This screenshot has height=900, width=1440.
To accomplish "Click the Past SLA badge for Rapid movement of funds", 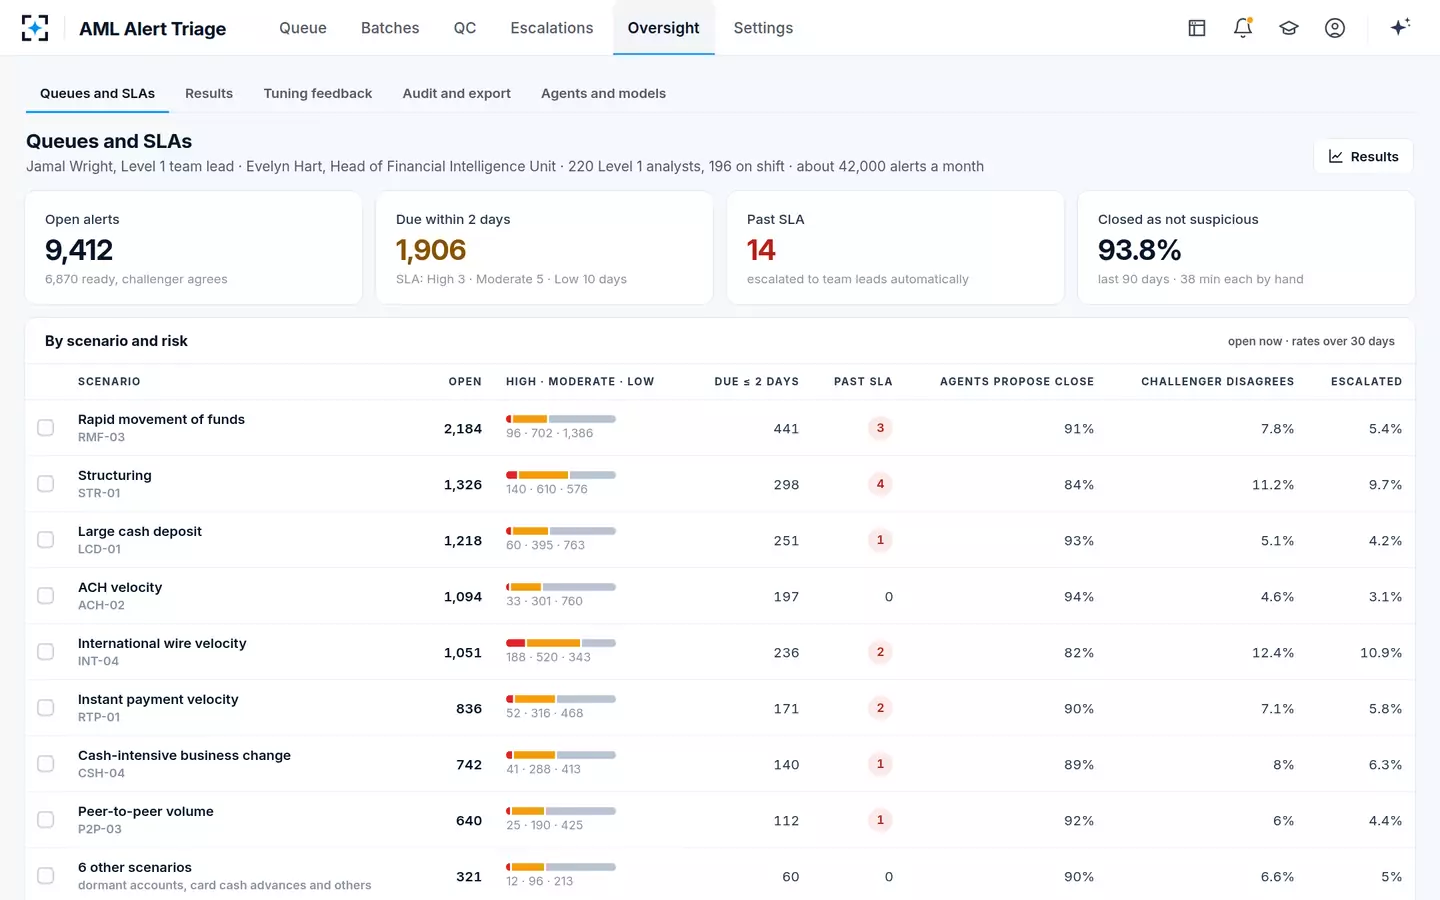I will coord(880,428).
